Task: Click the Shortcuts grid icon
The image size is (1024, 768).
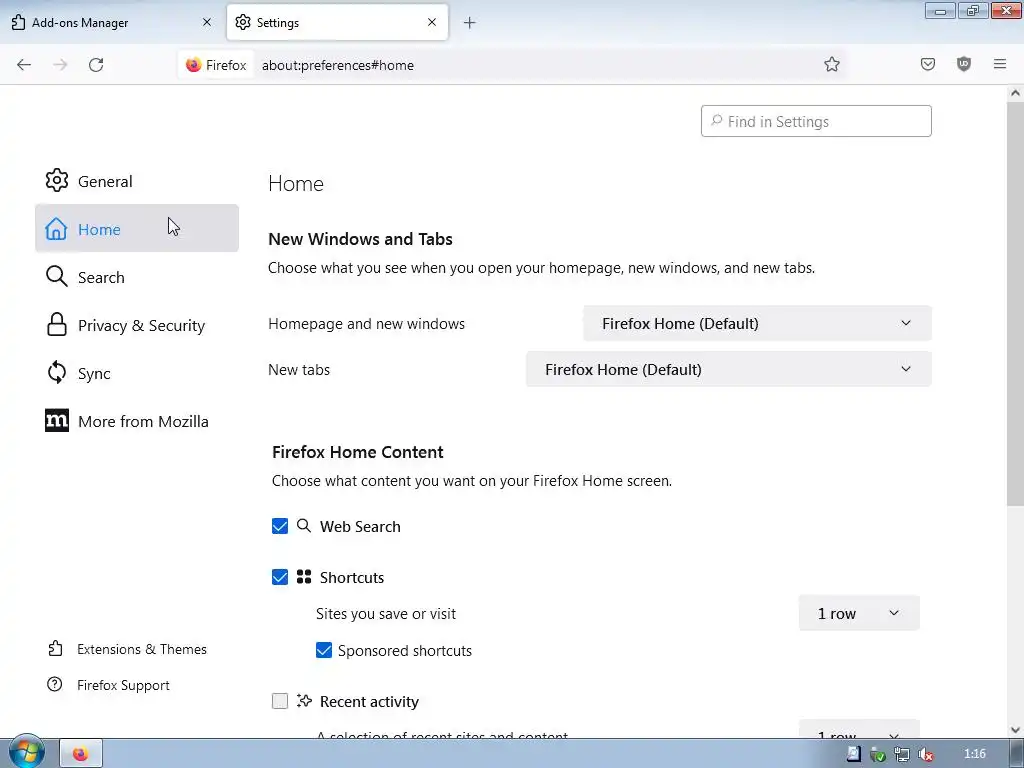Action: [x=304, y=577]
